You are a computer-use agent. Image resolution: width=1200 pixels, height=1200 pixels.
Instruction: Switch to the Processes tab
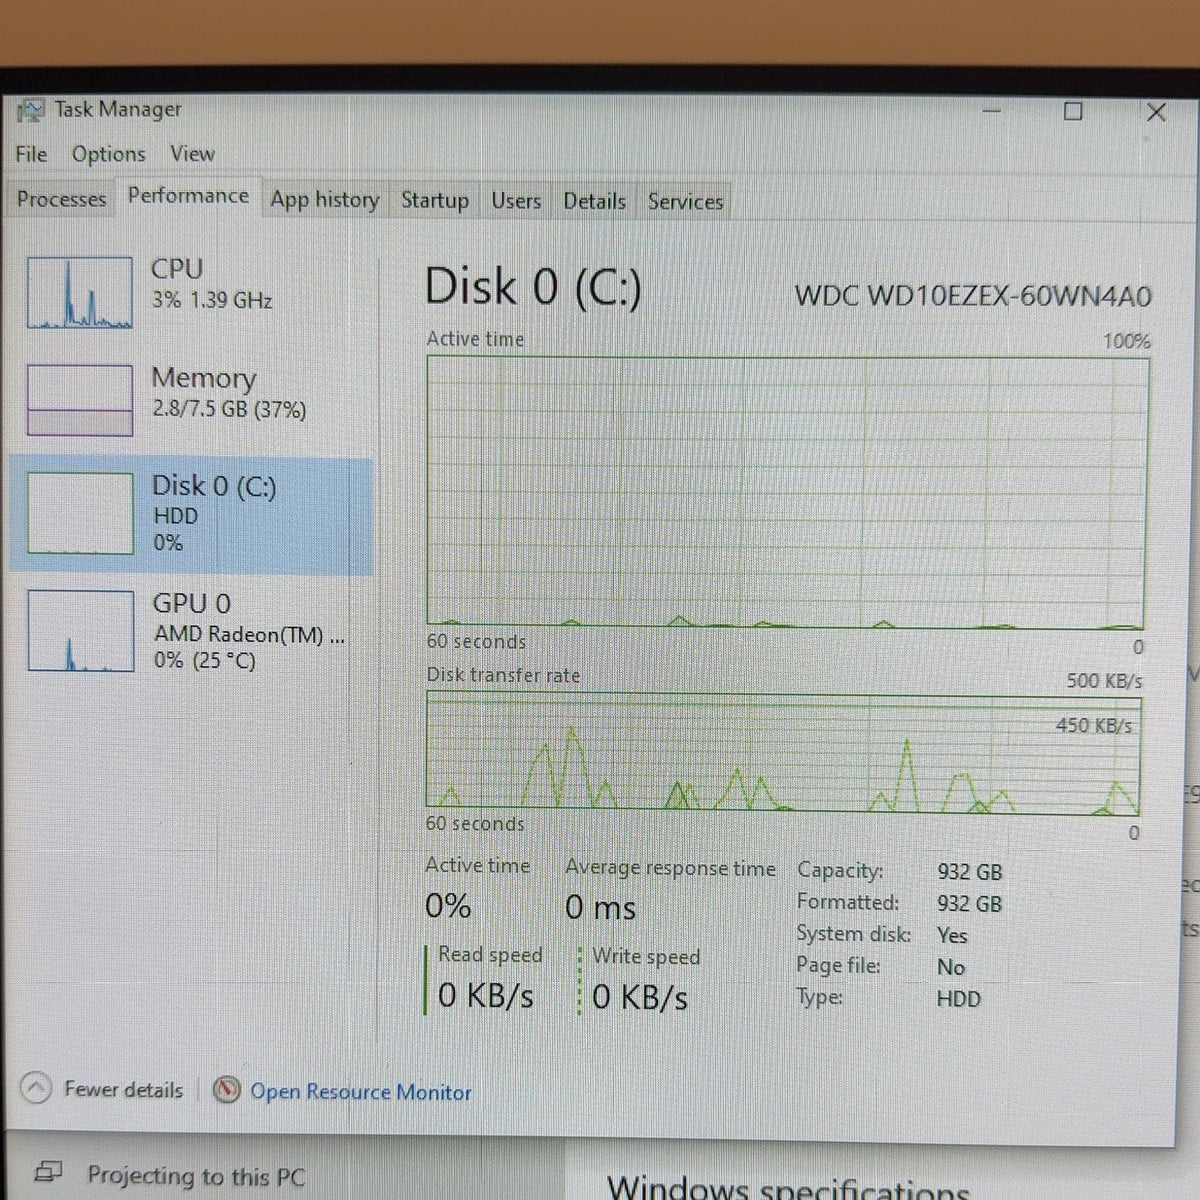pos(61,199)
